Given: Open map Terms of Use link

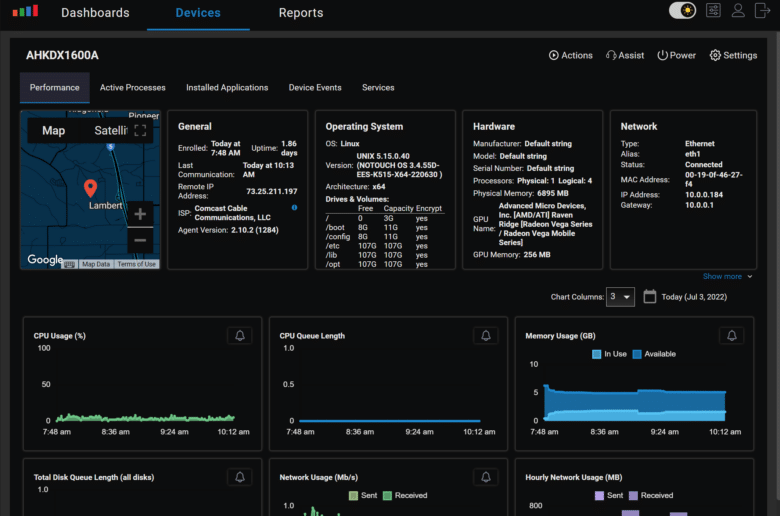Looking at the screenshot, I should [136, 264].
